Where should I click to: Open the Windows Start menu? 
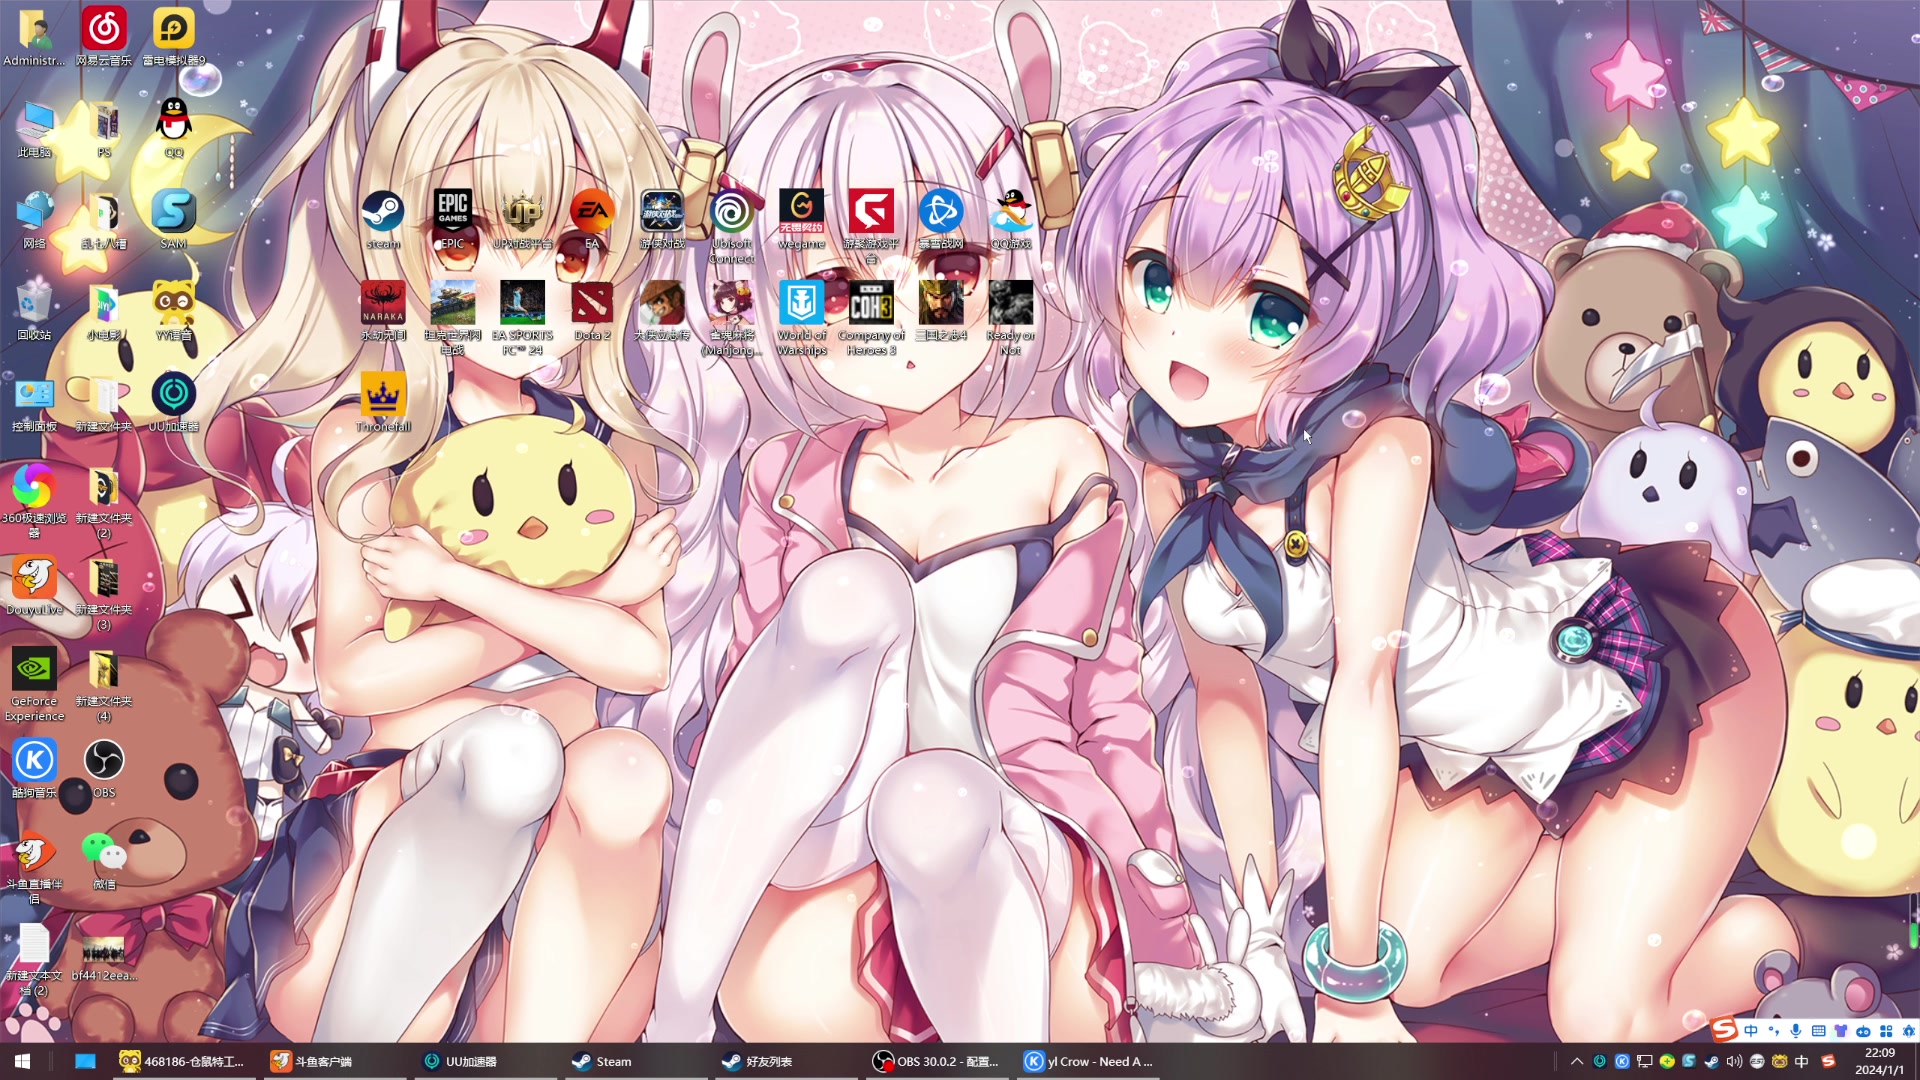(x=22, y=1062)
